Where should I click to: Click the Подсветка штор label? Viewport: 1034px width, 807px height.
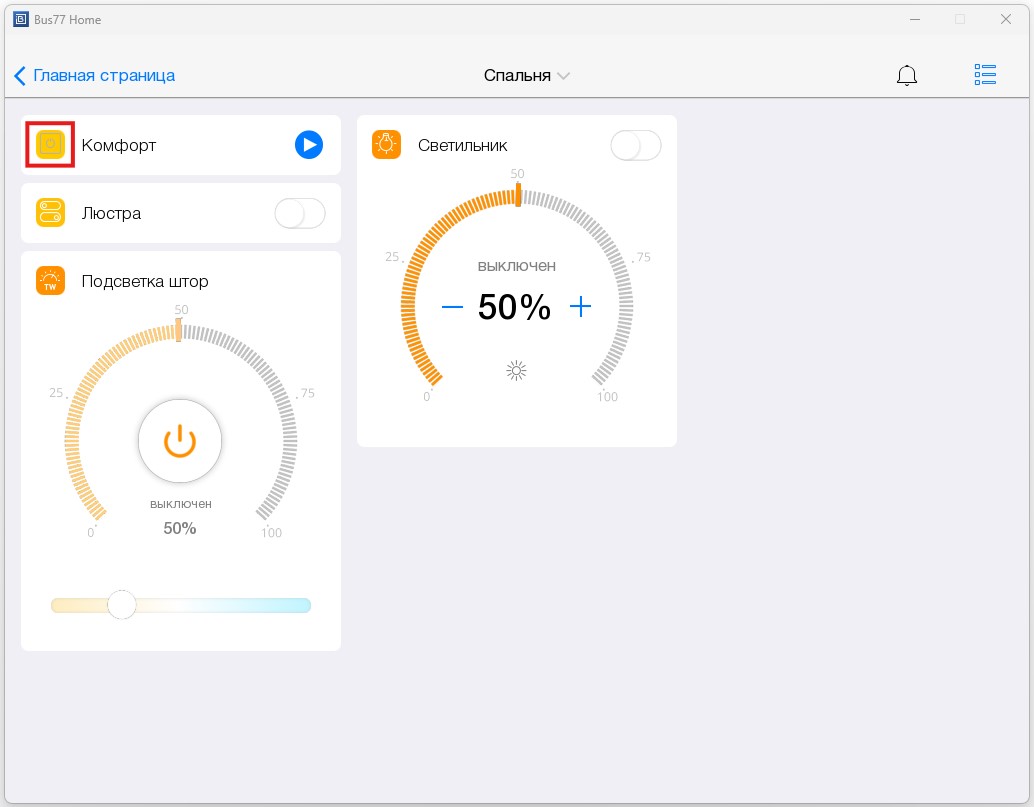point(145,281)
